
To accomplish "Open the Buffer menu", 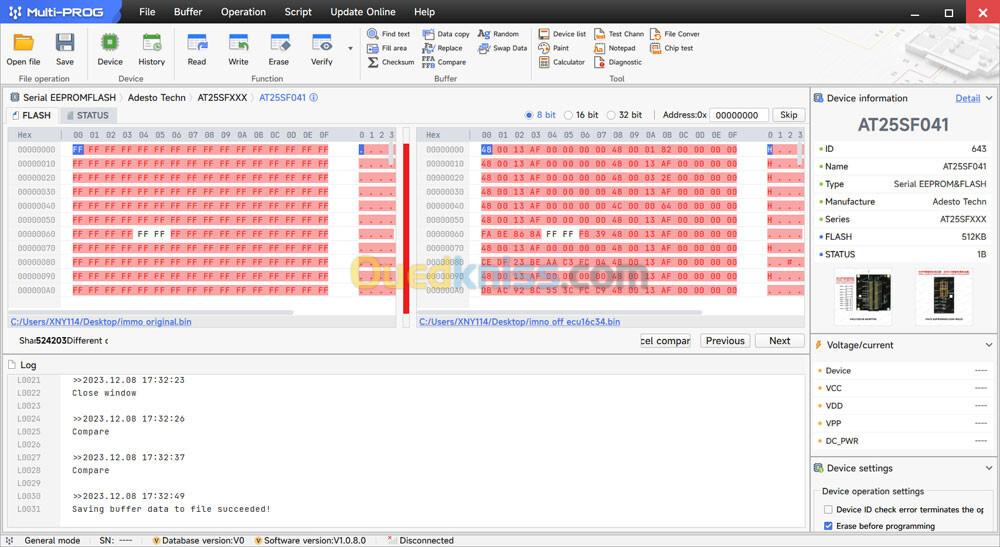I will point(187,12).
